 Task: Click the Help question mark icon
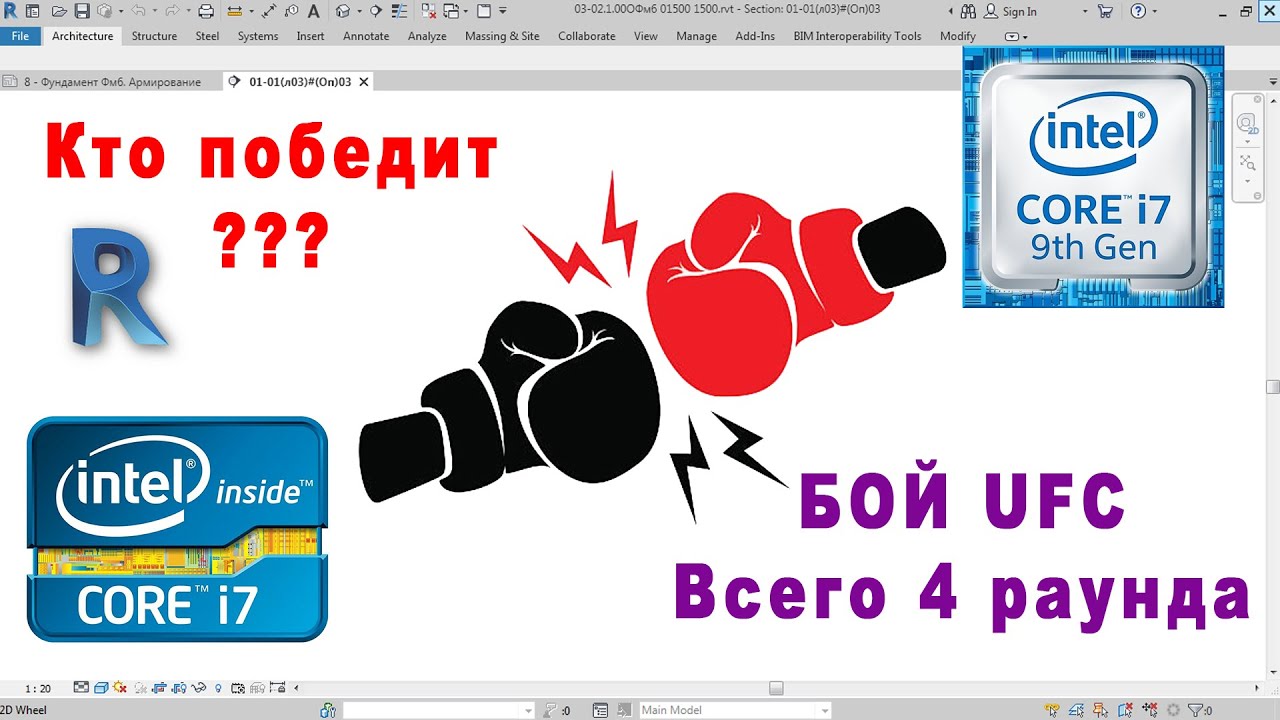[x=1138, y=12]
